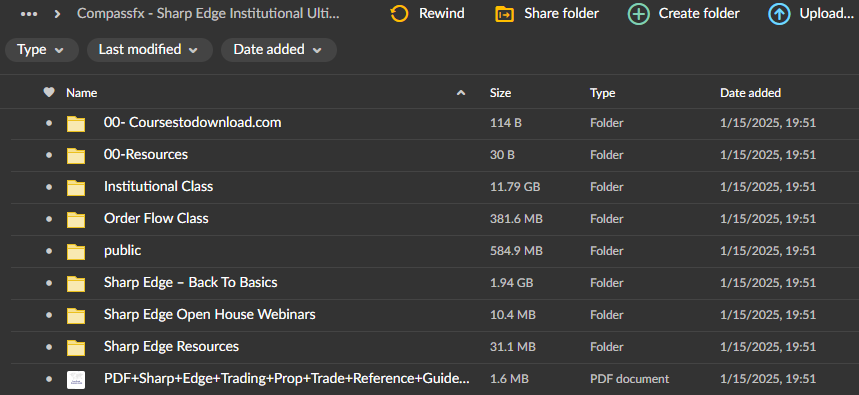859x395 pixels.
Task: Click the 114 B size value
Action: 506,123
